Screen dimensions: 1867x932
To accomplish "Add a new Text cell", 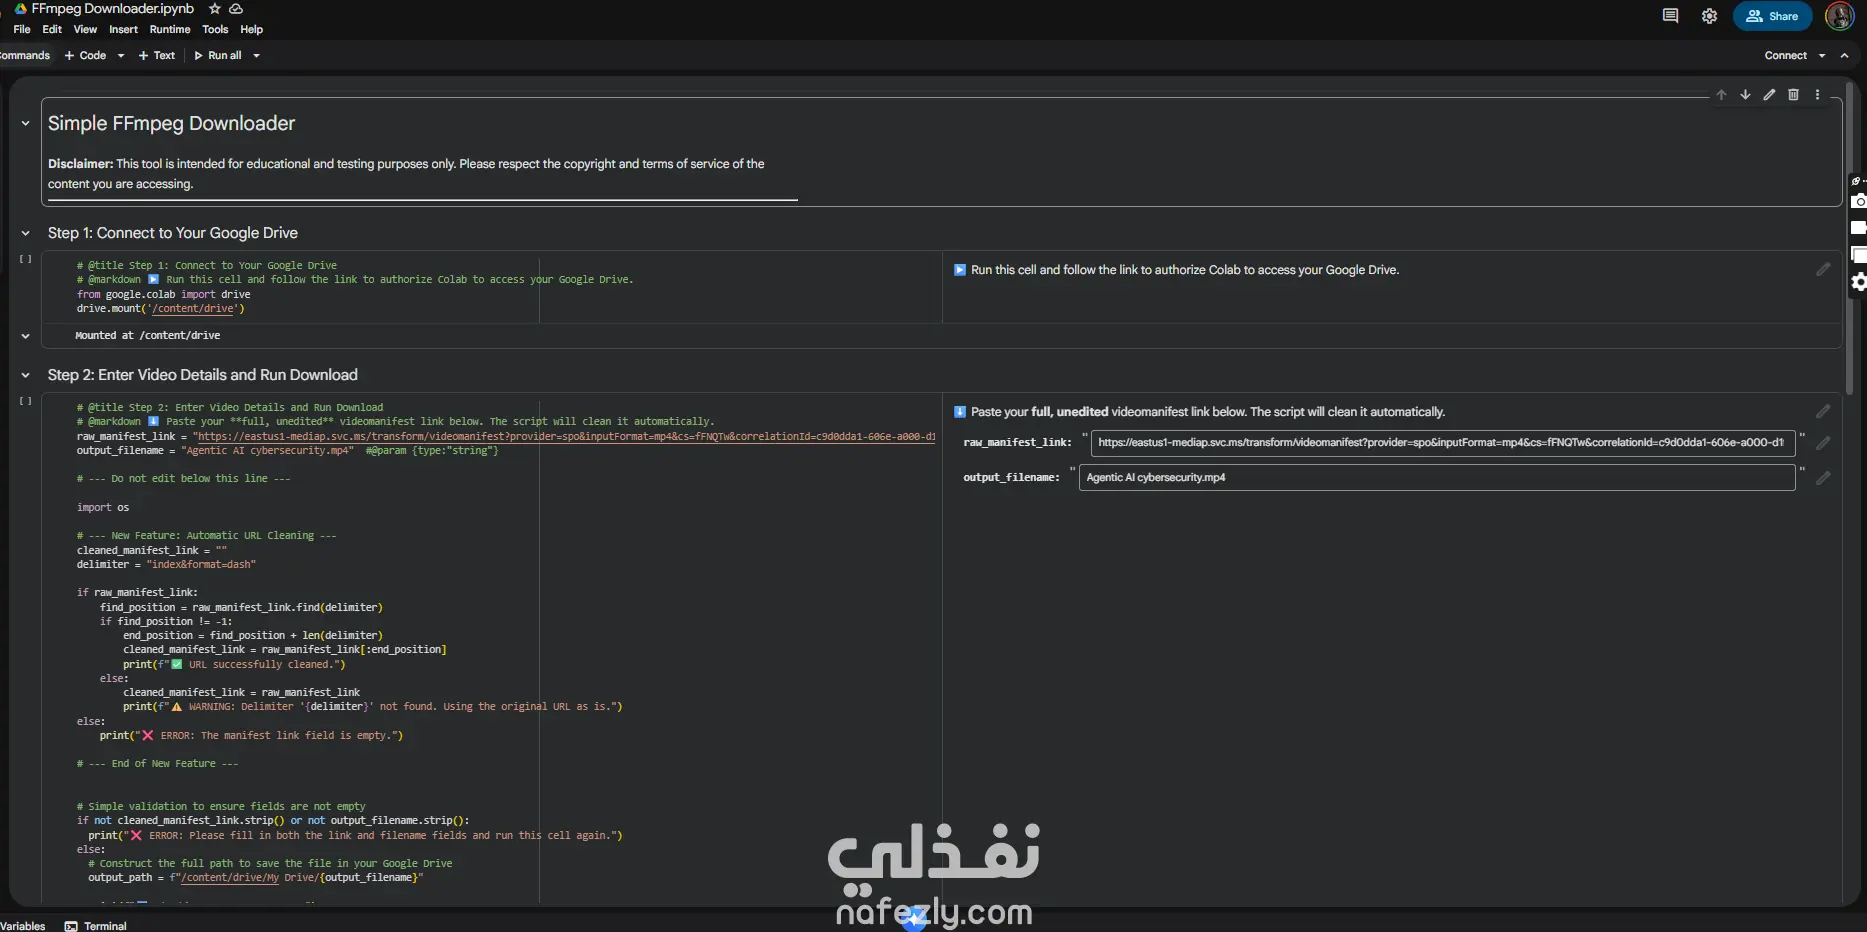I will pos(157,56).
